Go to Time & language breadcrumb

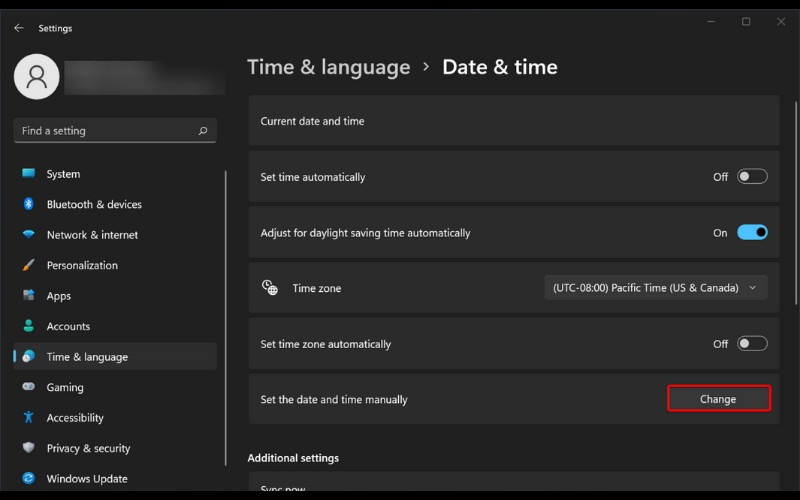(329, 67)
